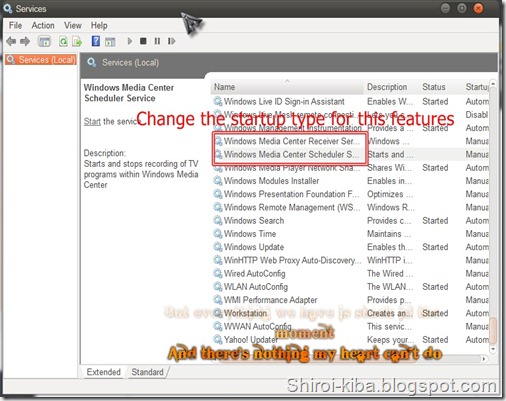Click the Wired AutoConfig gear icon
This screenshot has height=401, width=506.
coord(218,273)
